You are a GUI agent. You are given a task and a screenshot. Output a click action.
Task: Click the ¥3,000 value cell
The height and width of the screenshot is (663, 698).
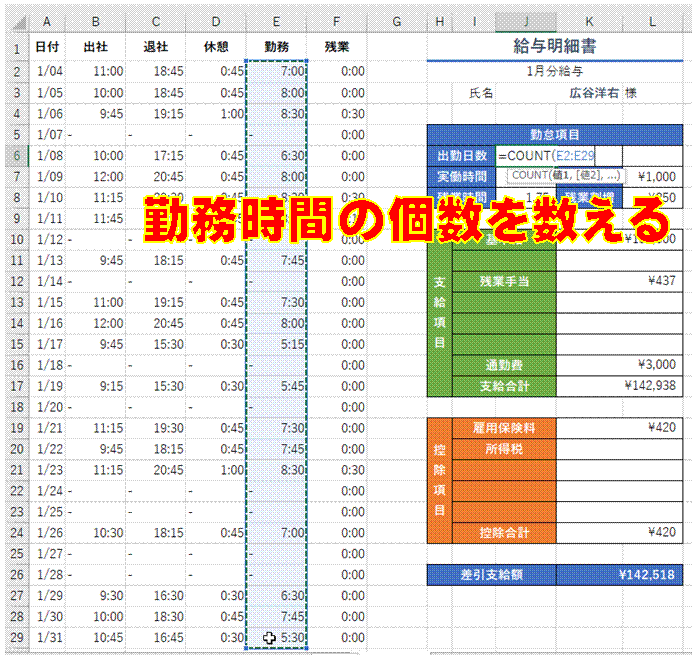tap(620, 365)
